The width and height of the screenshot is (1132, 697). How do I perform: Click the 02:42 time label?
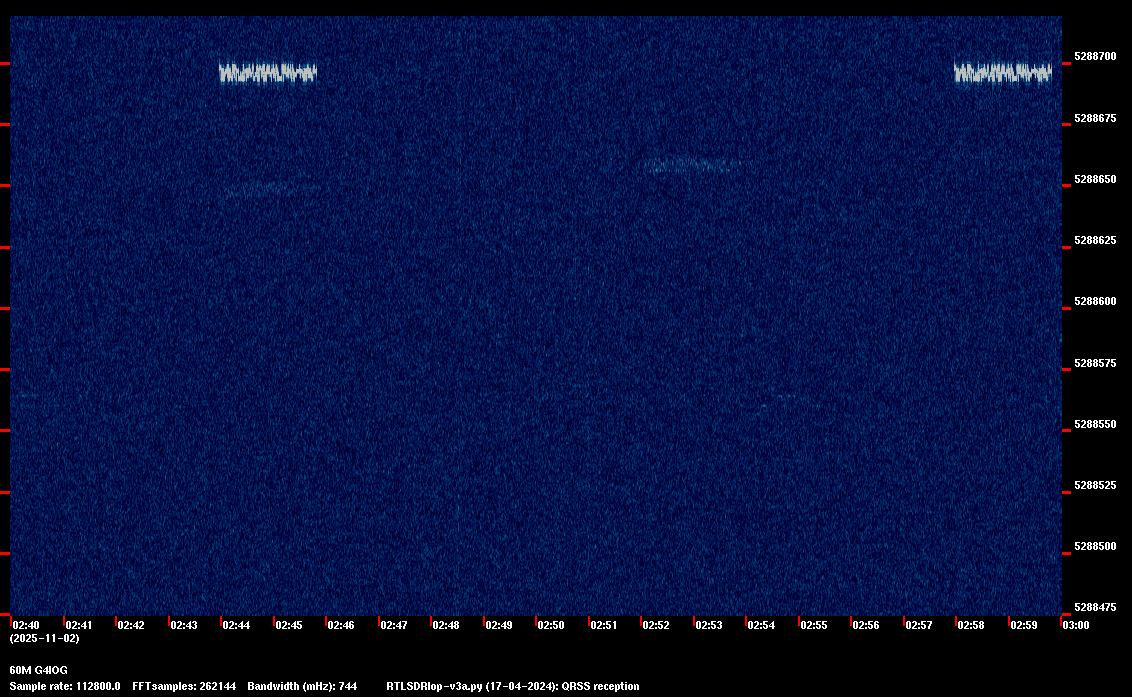(131, 625)
